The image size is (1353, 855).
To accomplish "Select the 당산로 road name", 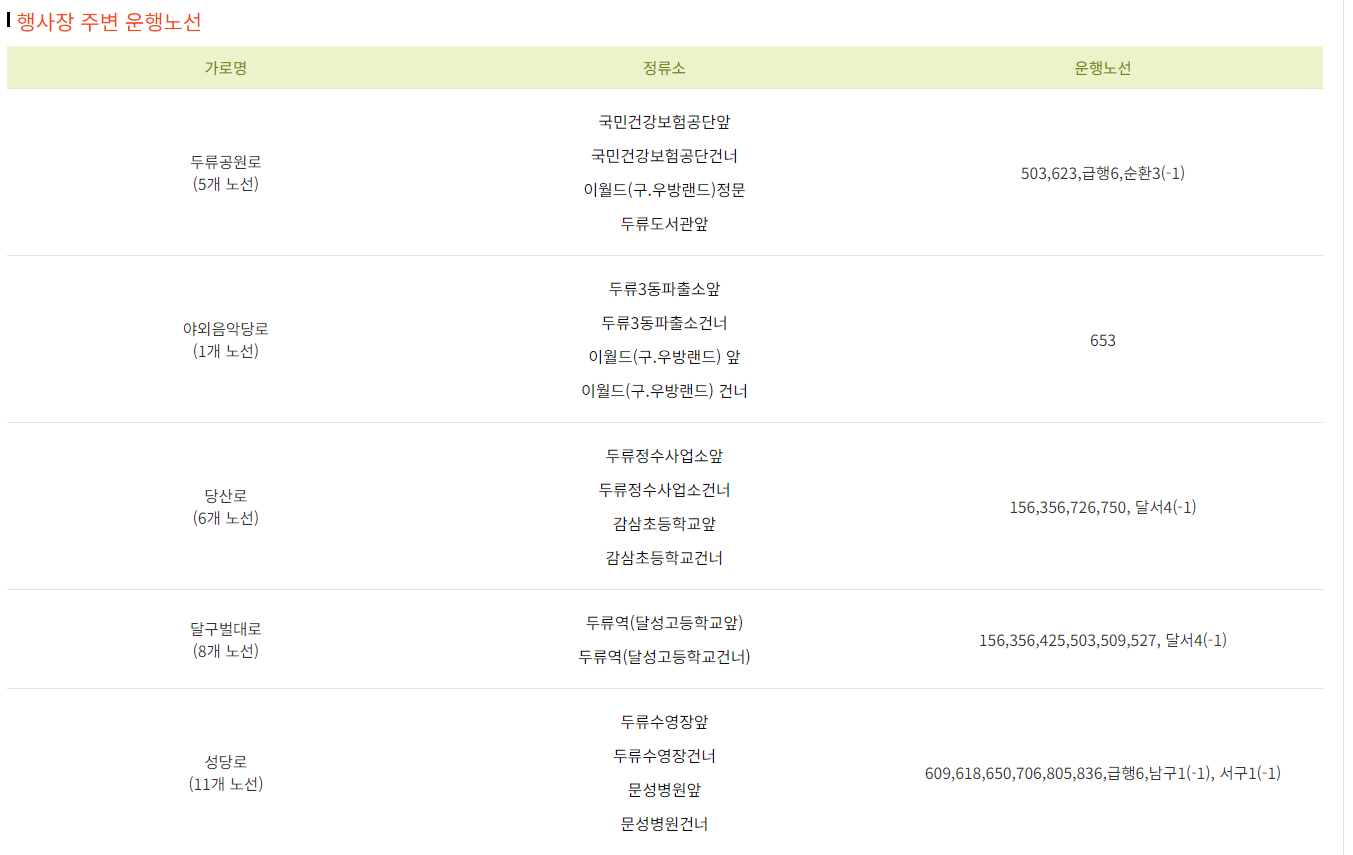I will (225, 495).
